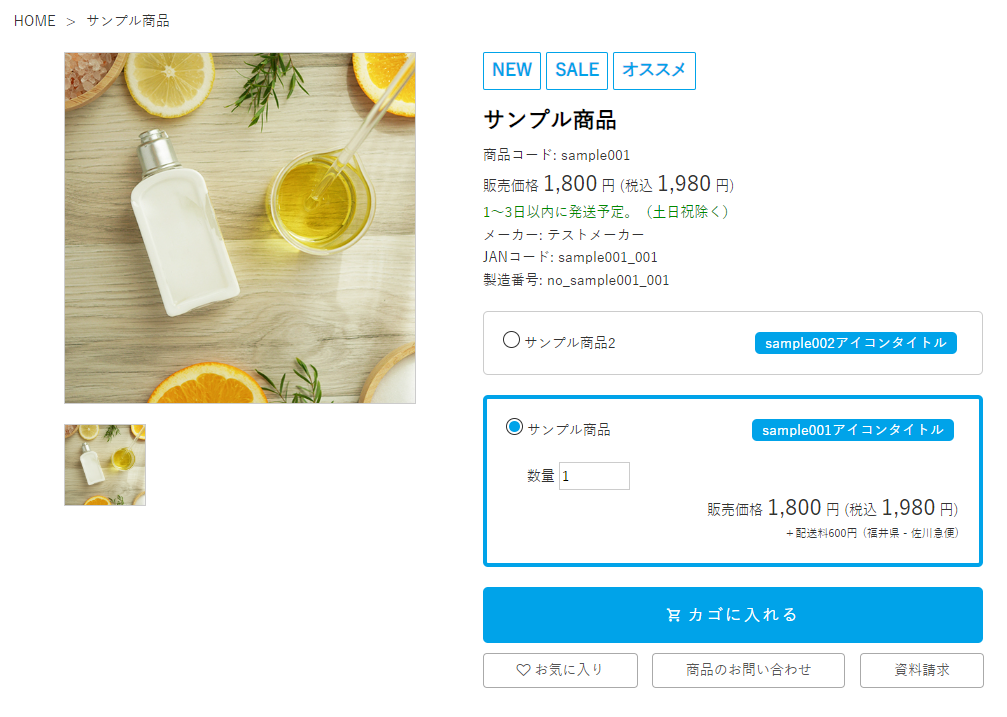Click the main product image

coord(240,228)
